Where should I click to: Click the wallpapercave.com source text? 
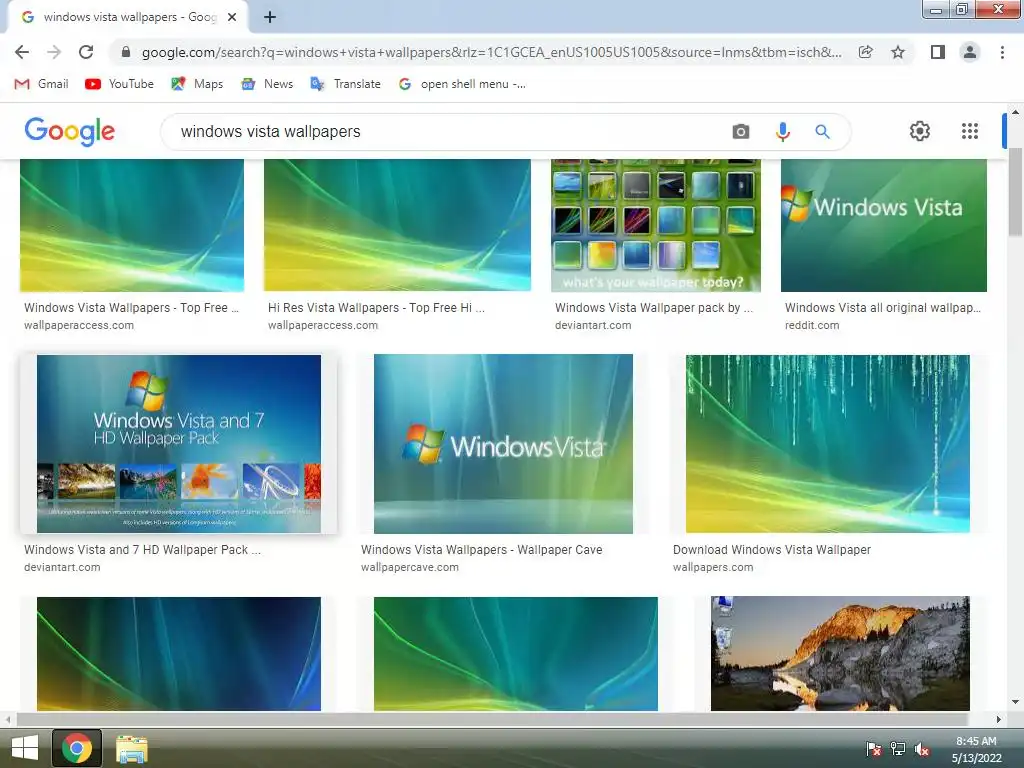pyautogui.click(x=409, y=568)
